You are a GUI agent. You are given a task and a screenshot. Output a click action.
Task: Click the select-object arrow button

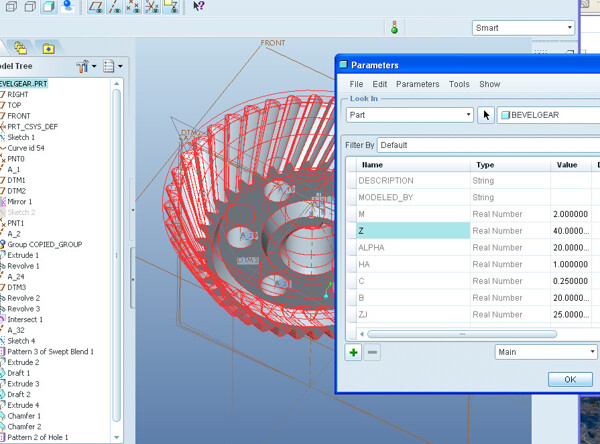pyautogui.click(x=486, y=115)
